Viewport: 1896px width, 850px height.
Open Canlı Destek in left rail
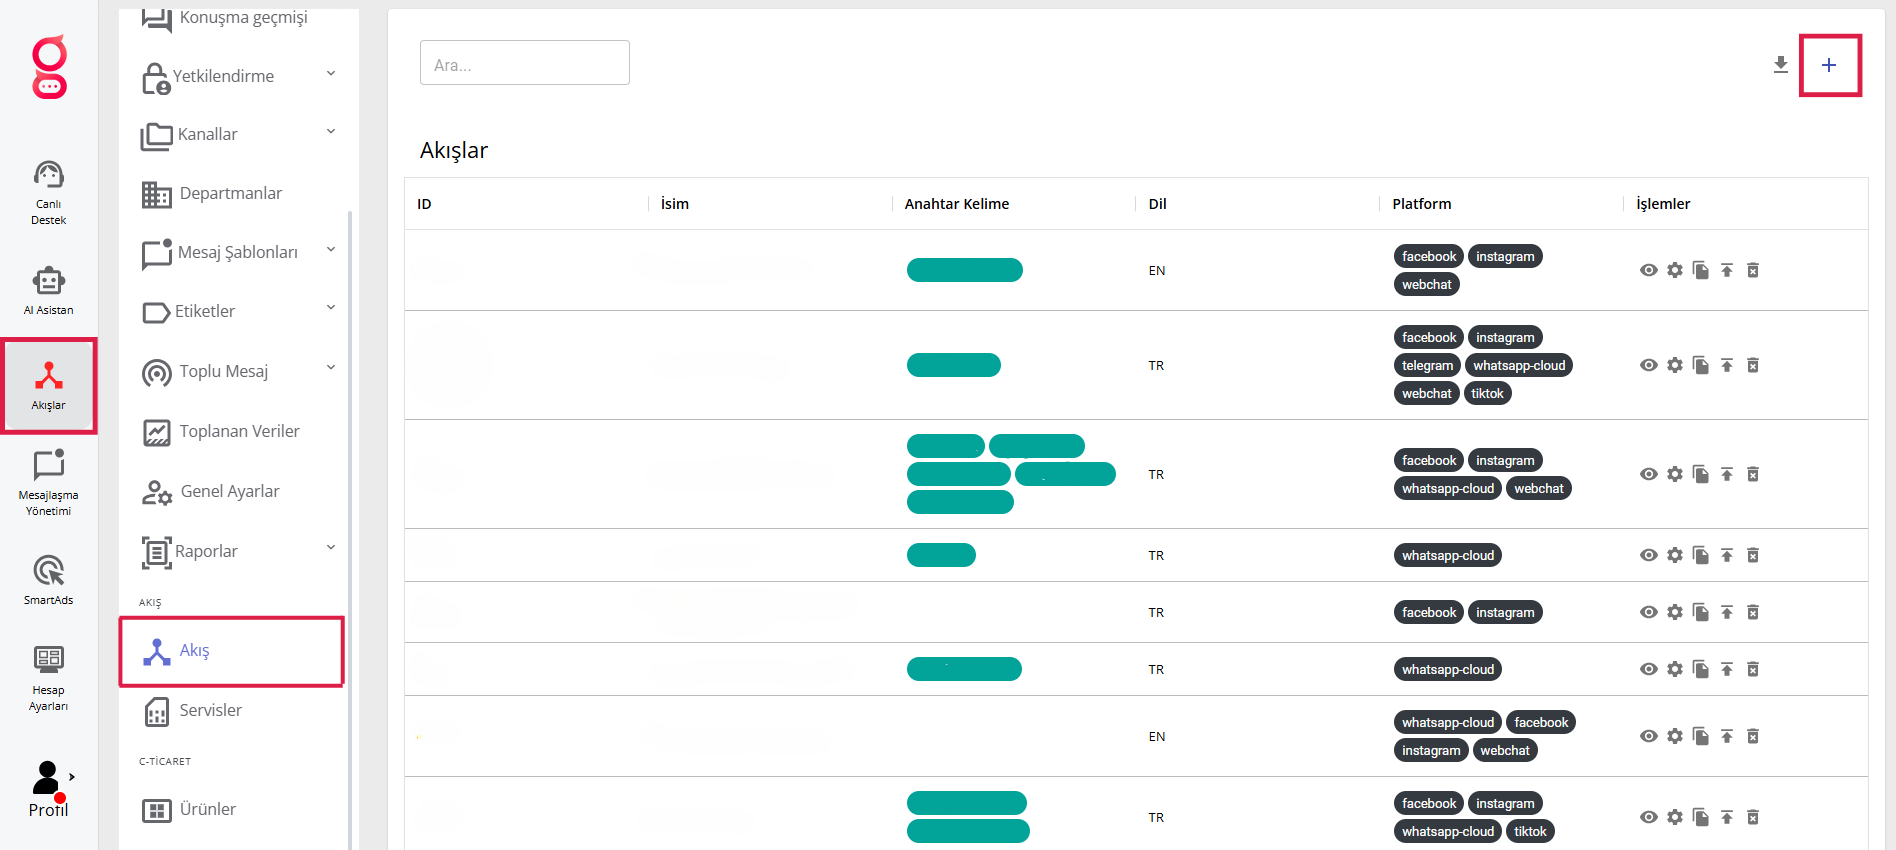coord(48,191)
